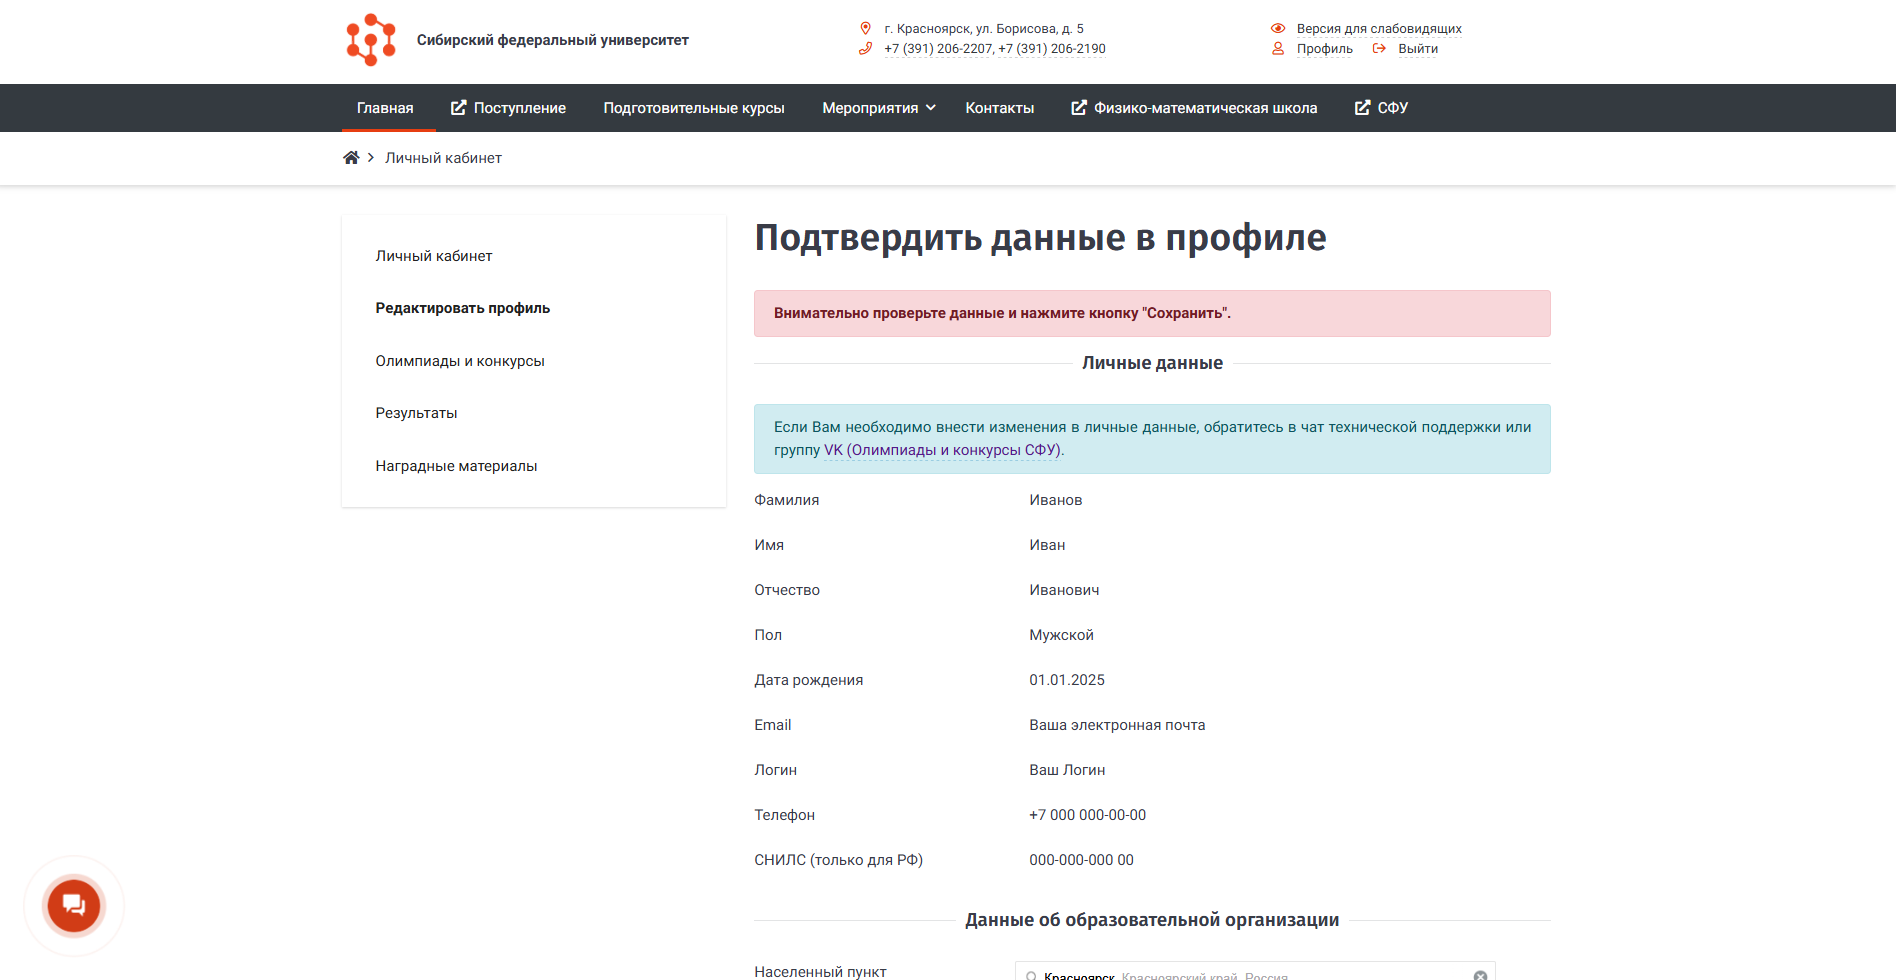This screenshot has width=1896, height=980.
Task: Open the Населенный пункт search field
Action: click(1250, 974)
